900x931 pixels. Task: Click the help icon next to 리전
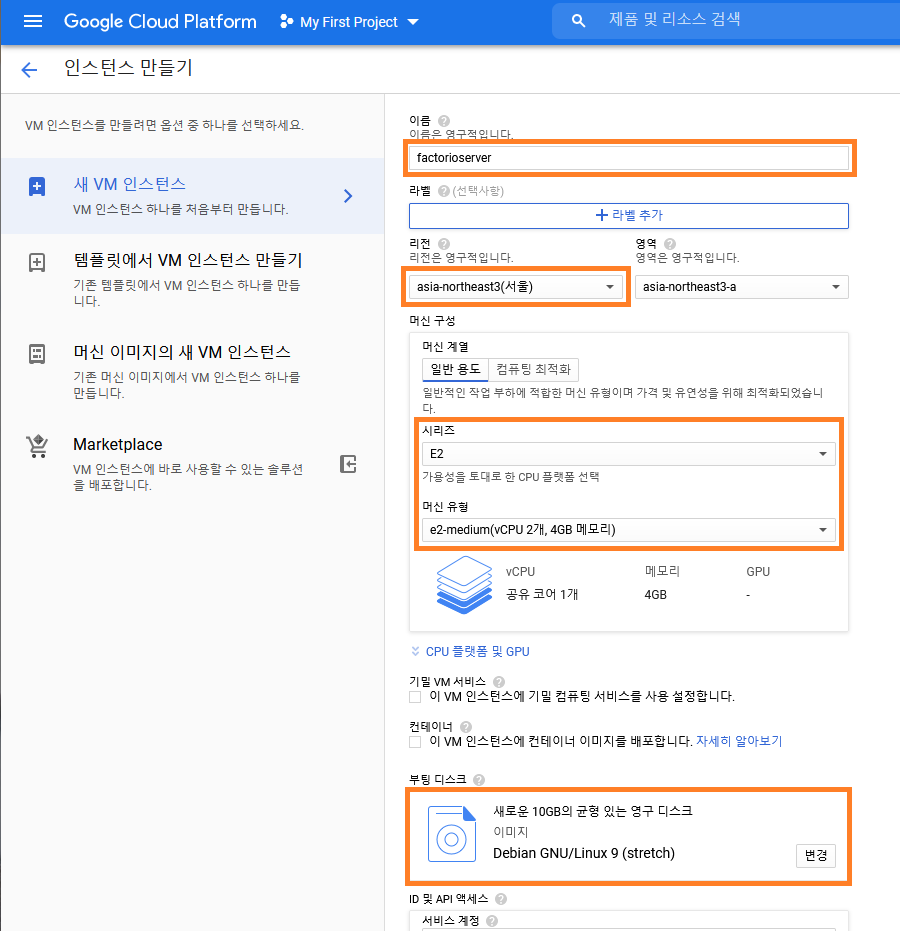[444, 244]
